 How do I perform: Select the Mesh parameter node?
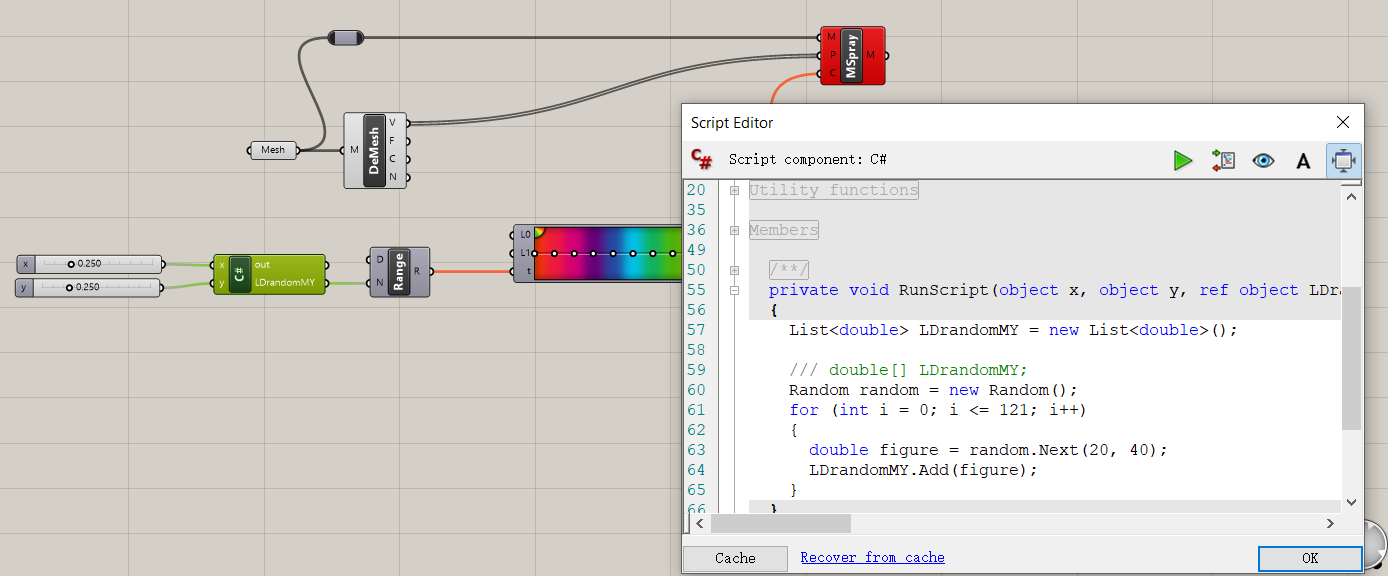273,150
